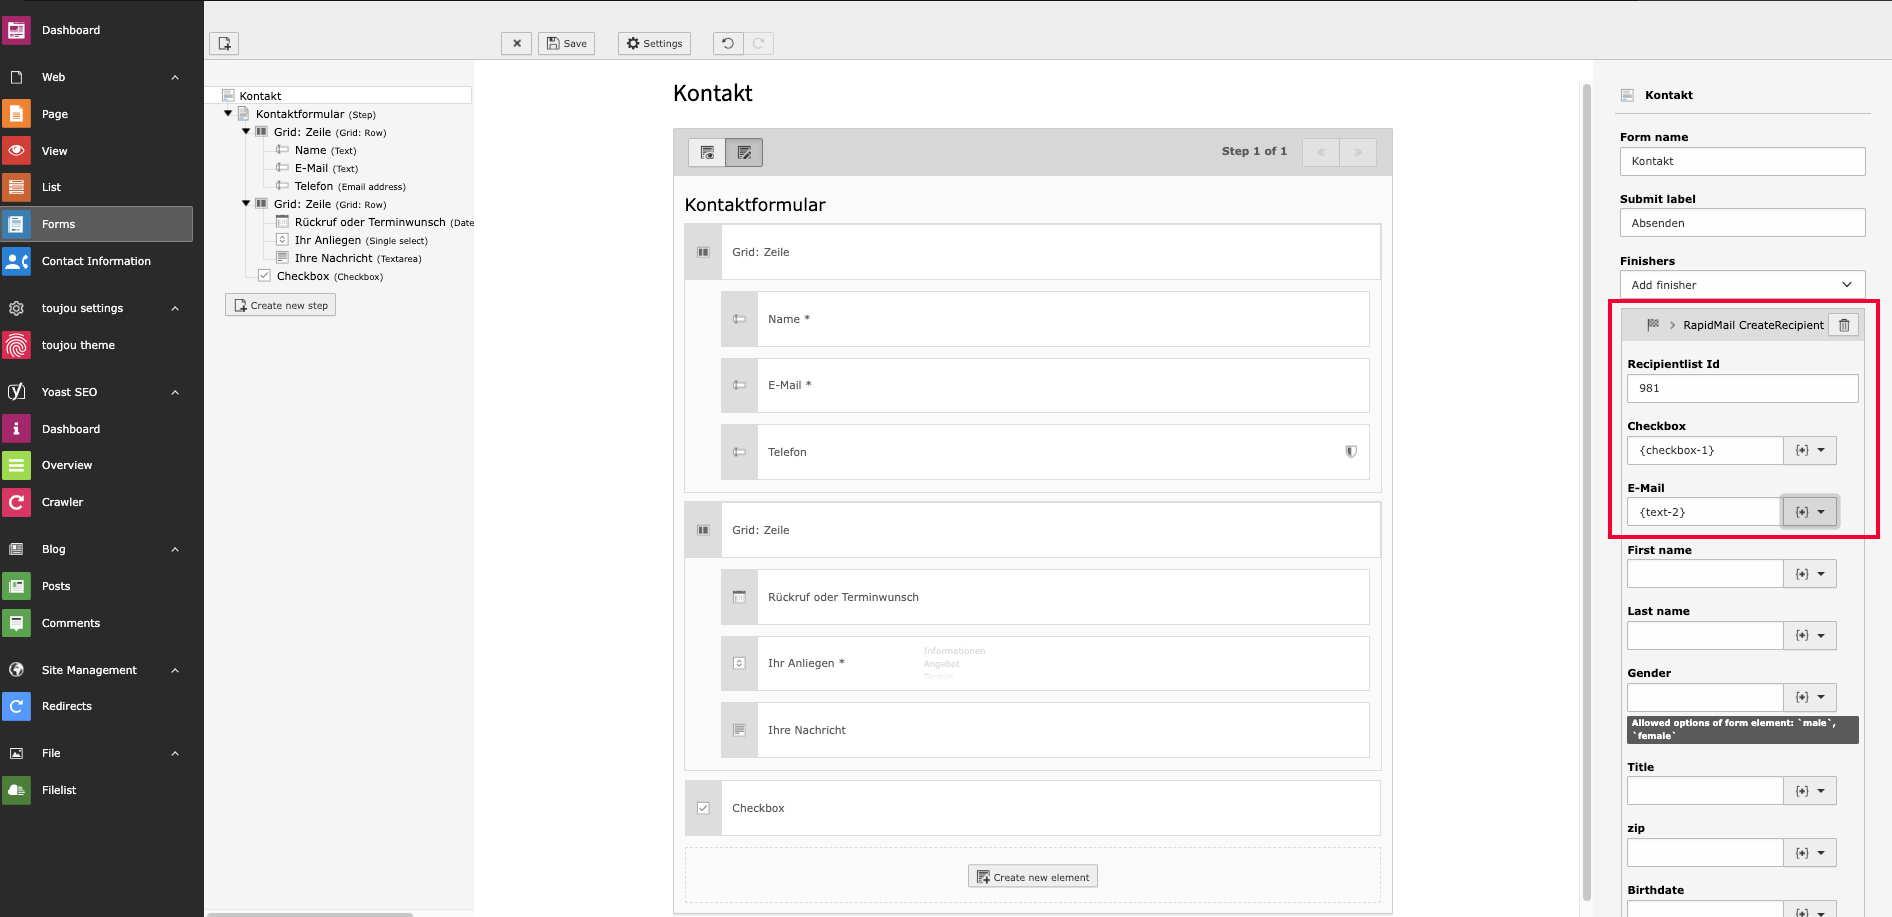The height and width of the screenshot is (917, 1892).
Task: Collapse the Kontaktformular step tree node
Action: 228,114
